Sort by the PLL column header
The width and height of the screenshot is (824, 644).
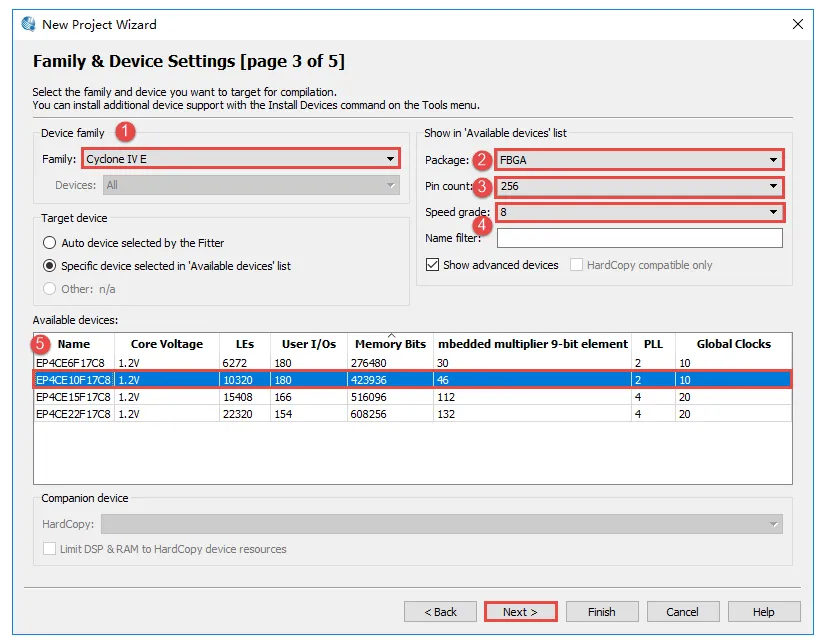653,344
